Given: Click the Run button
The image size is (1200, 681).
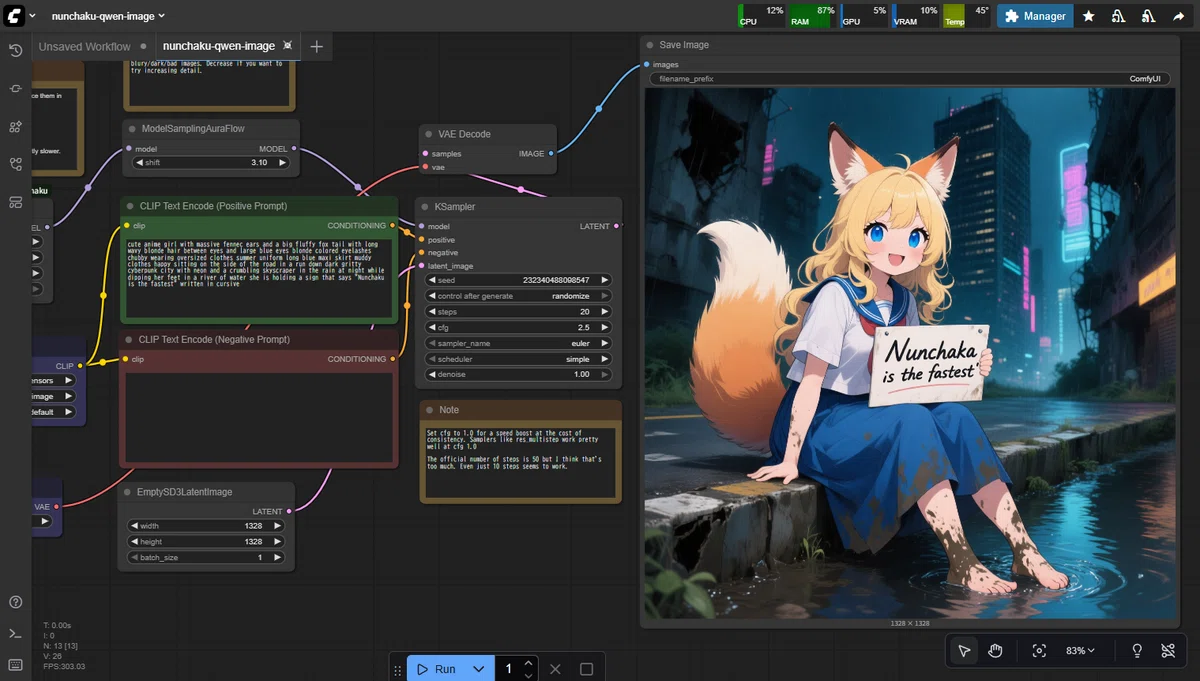Looking at the screenshot, I should point(437,669).
